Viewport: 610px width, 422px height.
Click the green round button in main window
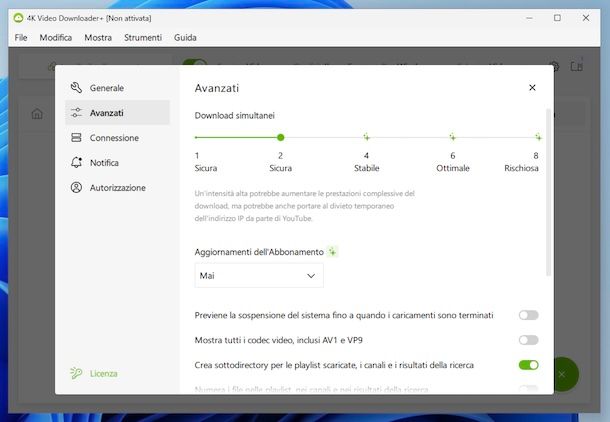pos(564,374)
